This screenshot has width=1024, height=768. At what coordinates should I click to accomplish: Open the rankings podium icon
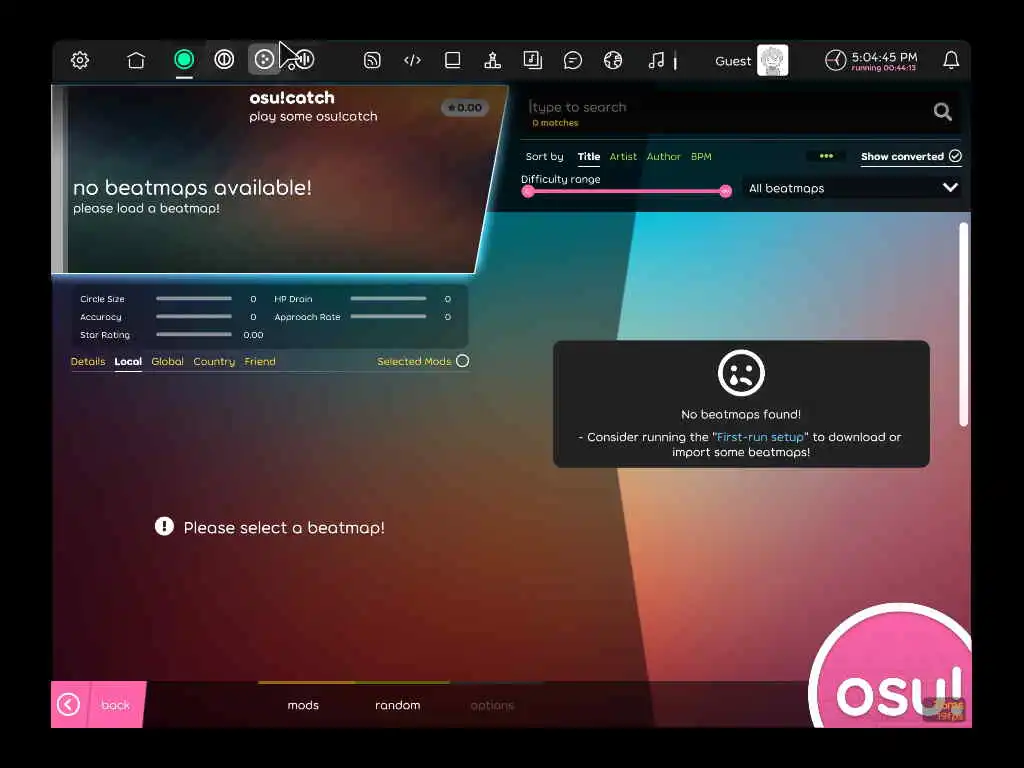click(492, 61)
